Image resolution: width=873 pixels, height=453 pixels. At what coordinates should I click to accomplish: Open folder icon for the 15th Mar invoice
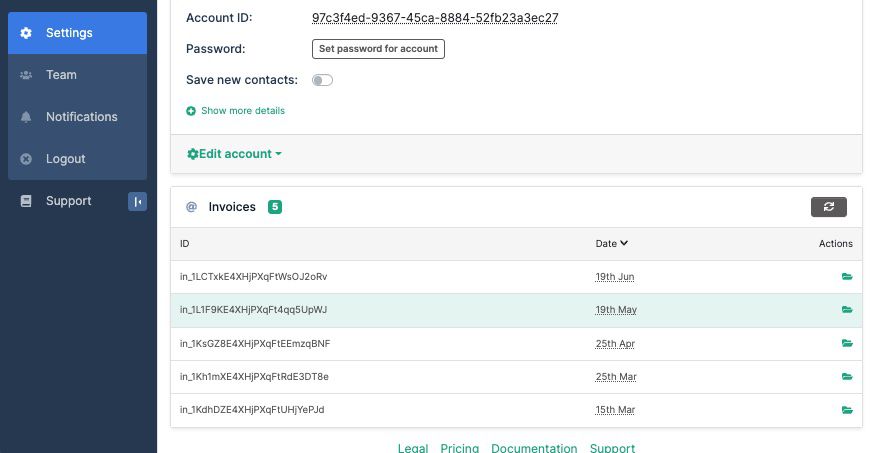coord(847,410)
